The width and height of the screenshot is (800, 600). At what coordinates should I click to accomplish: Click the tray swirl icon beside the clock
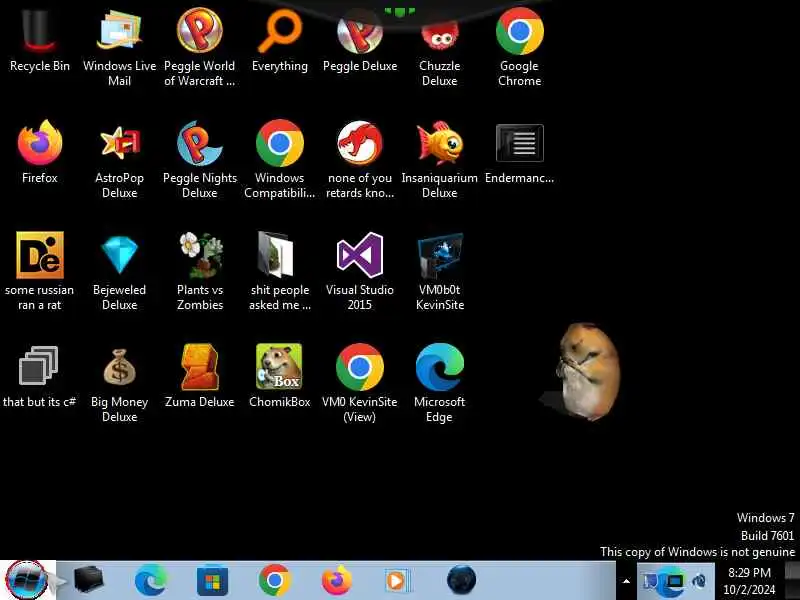coord(699,581)
